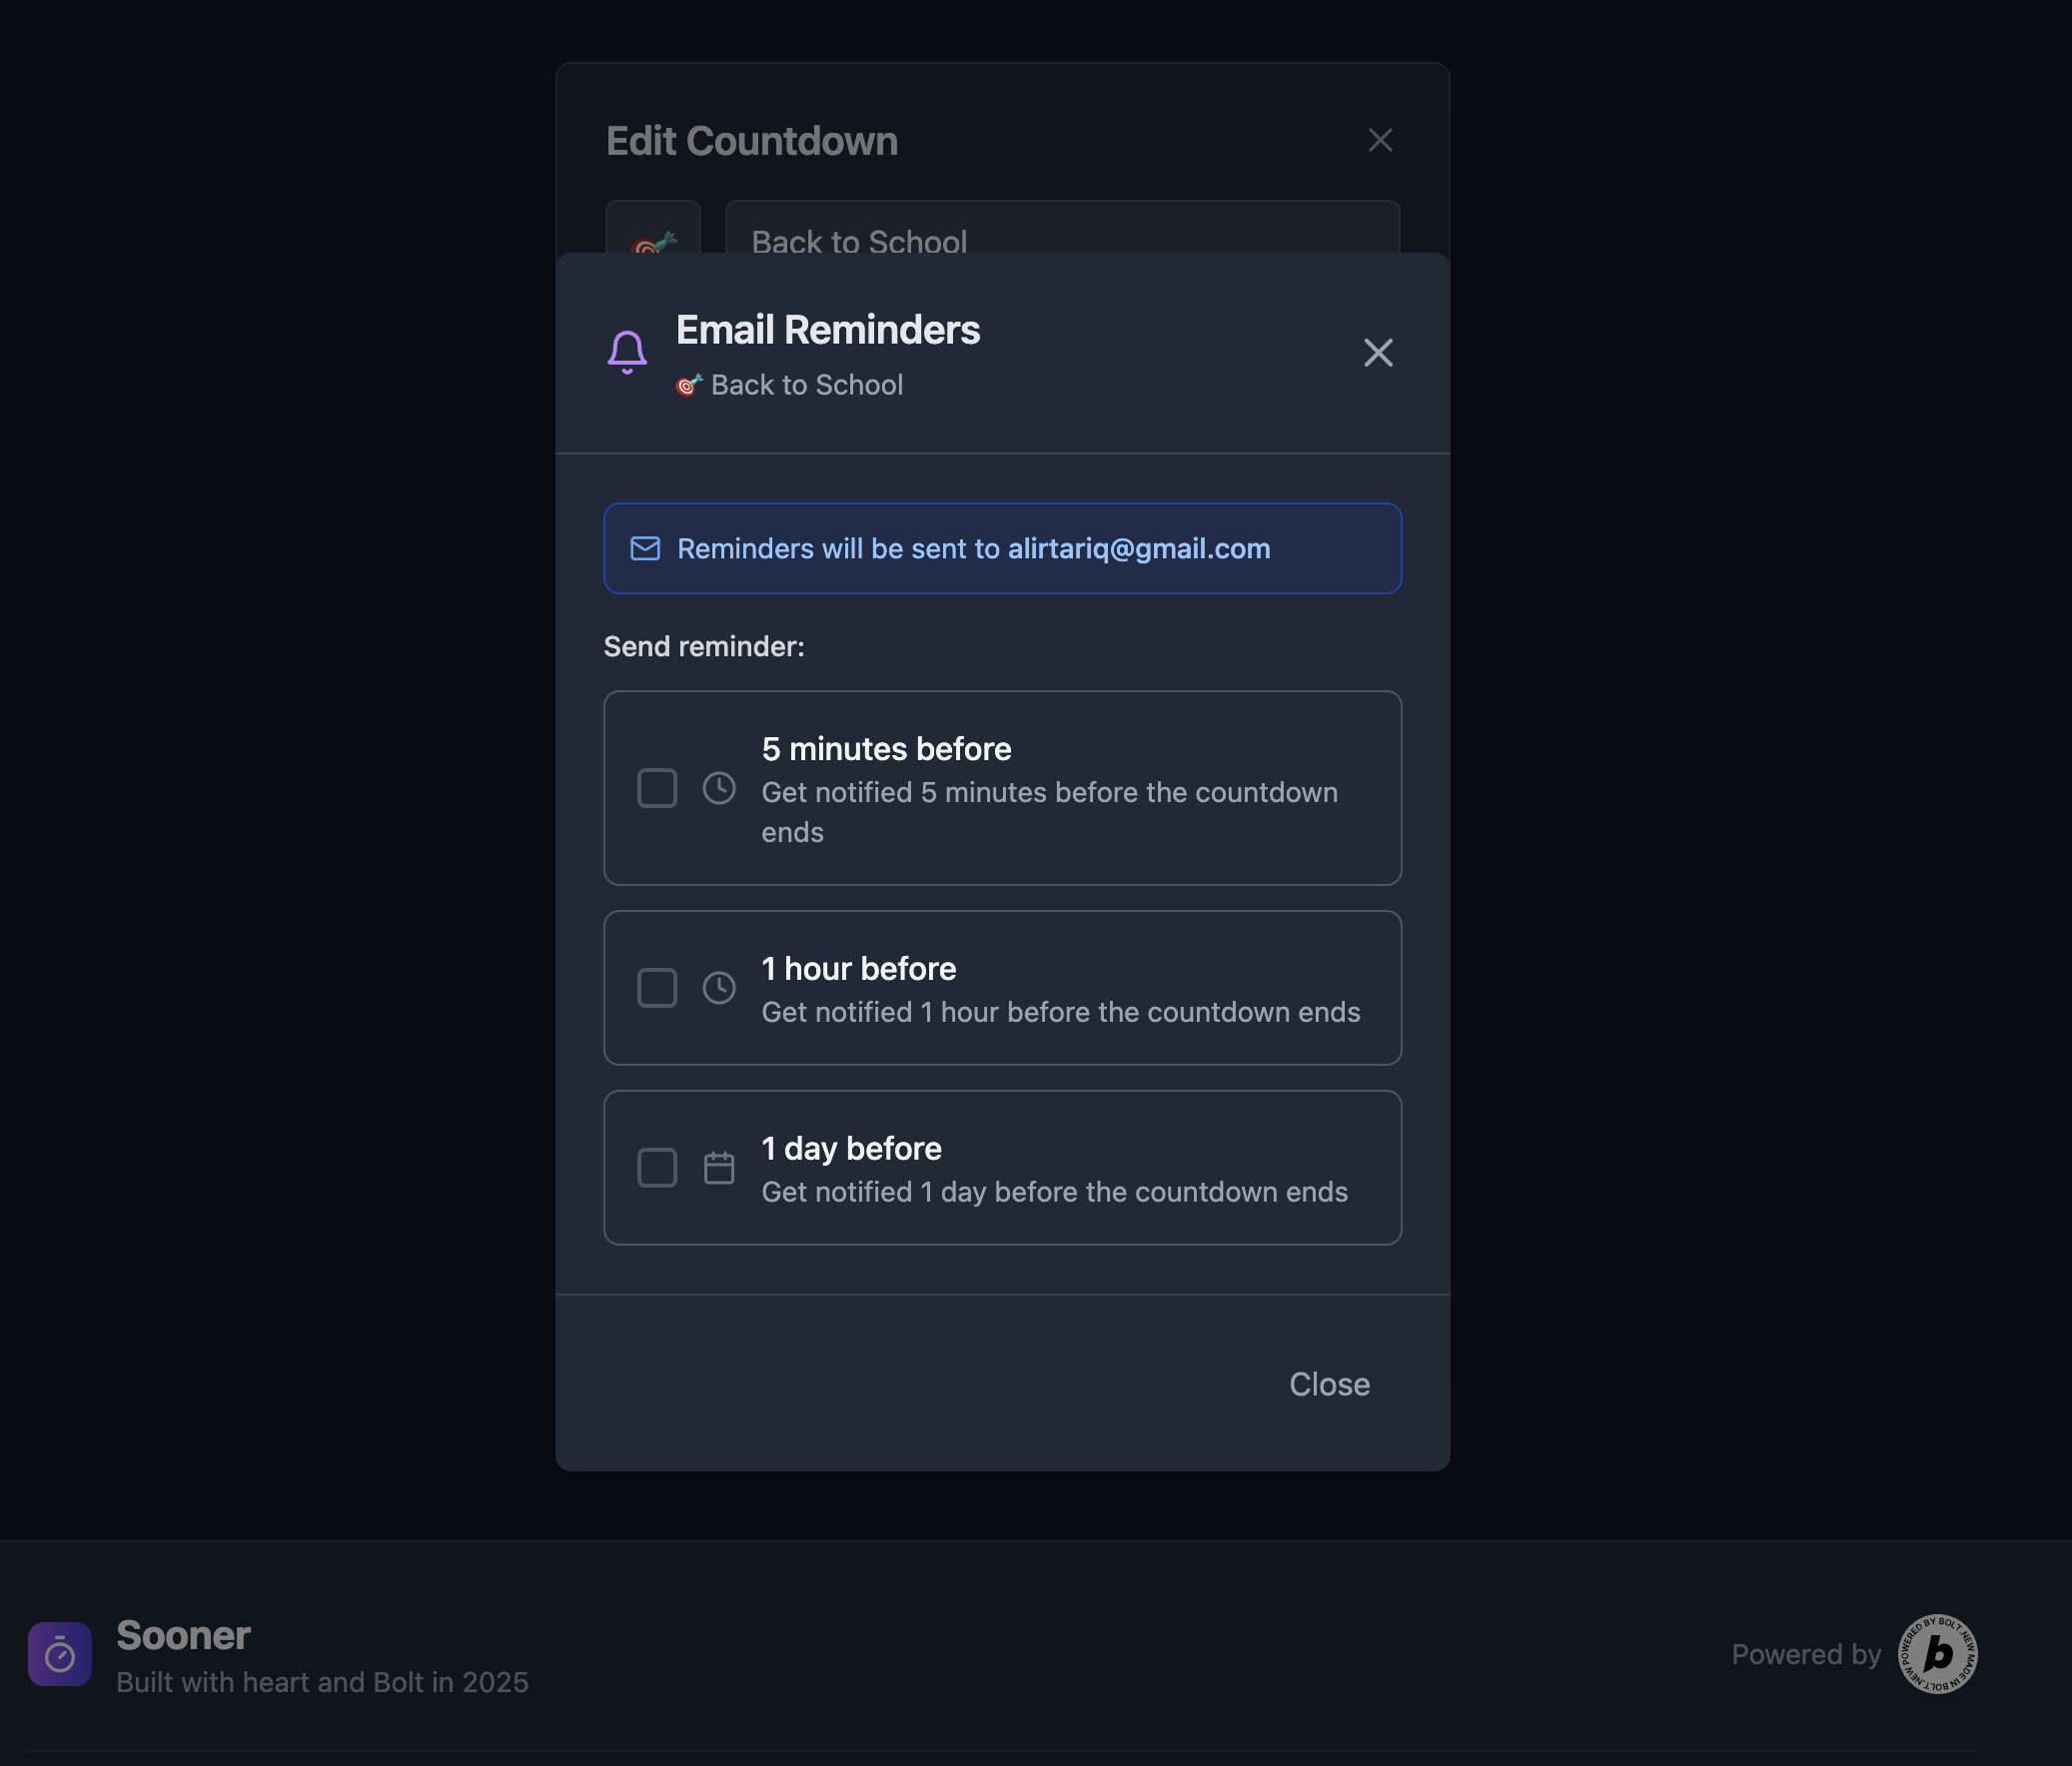Viewport: 2072px width, 1766px height.
Task: Click clock icon for 1 hour reminder
Action: [x=719, y=988]
